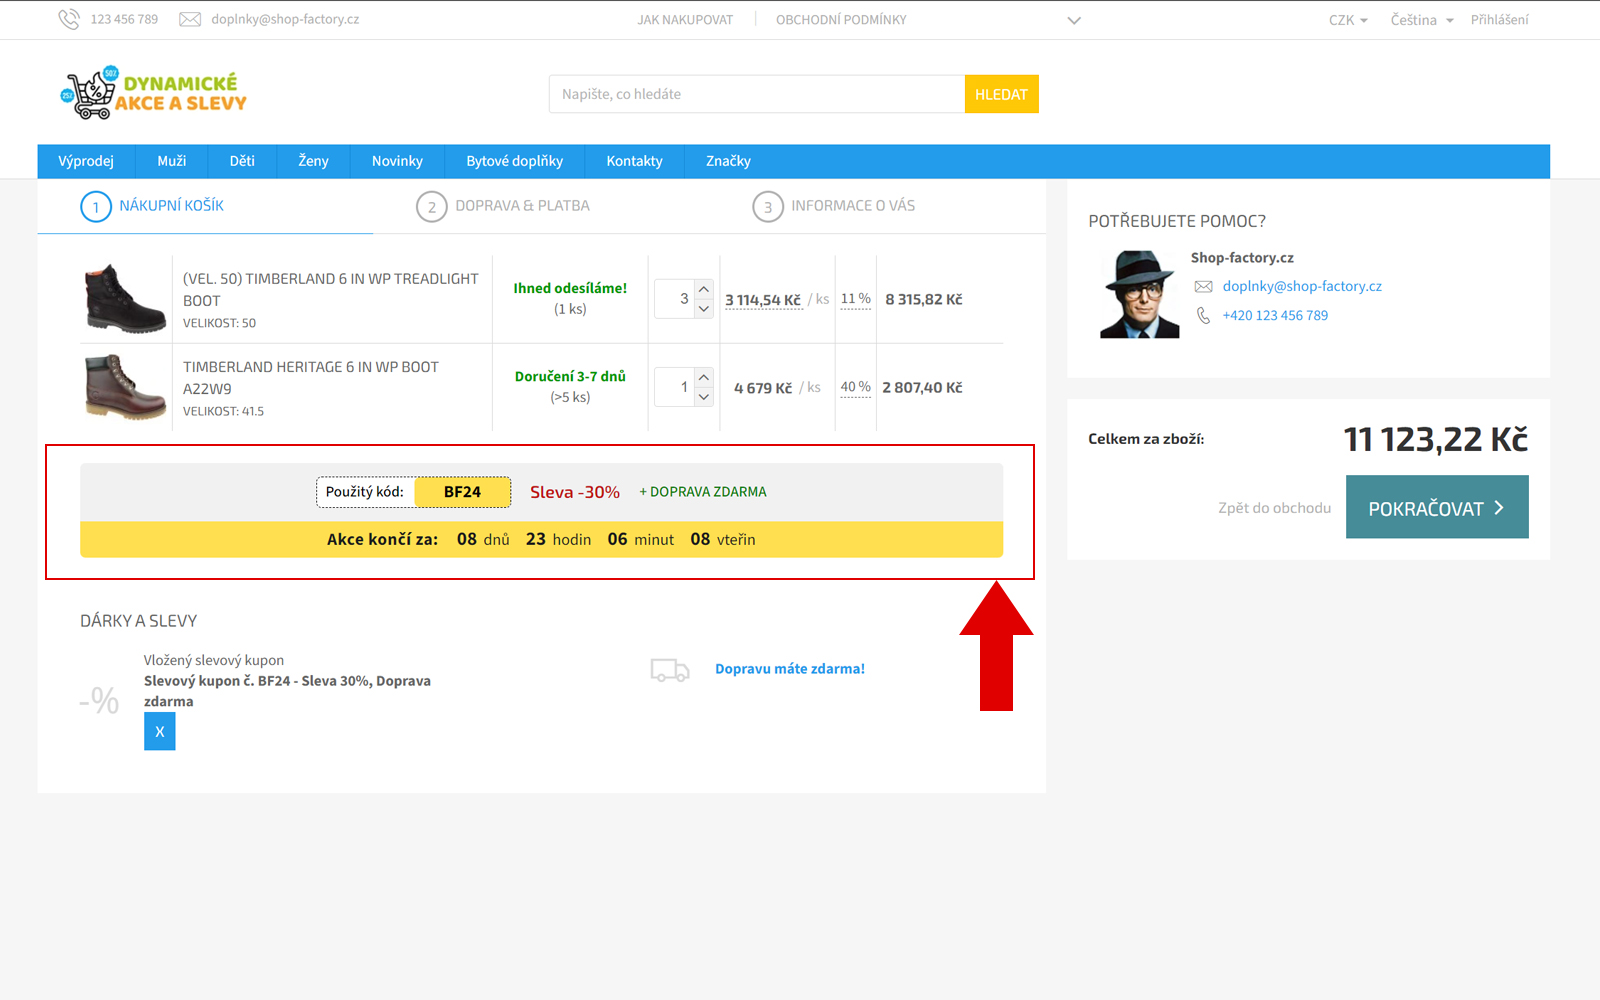Open Jak nakupovat page

[x=685, y=20]
